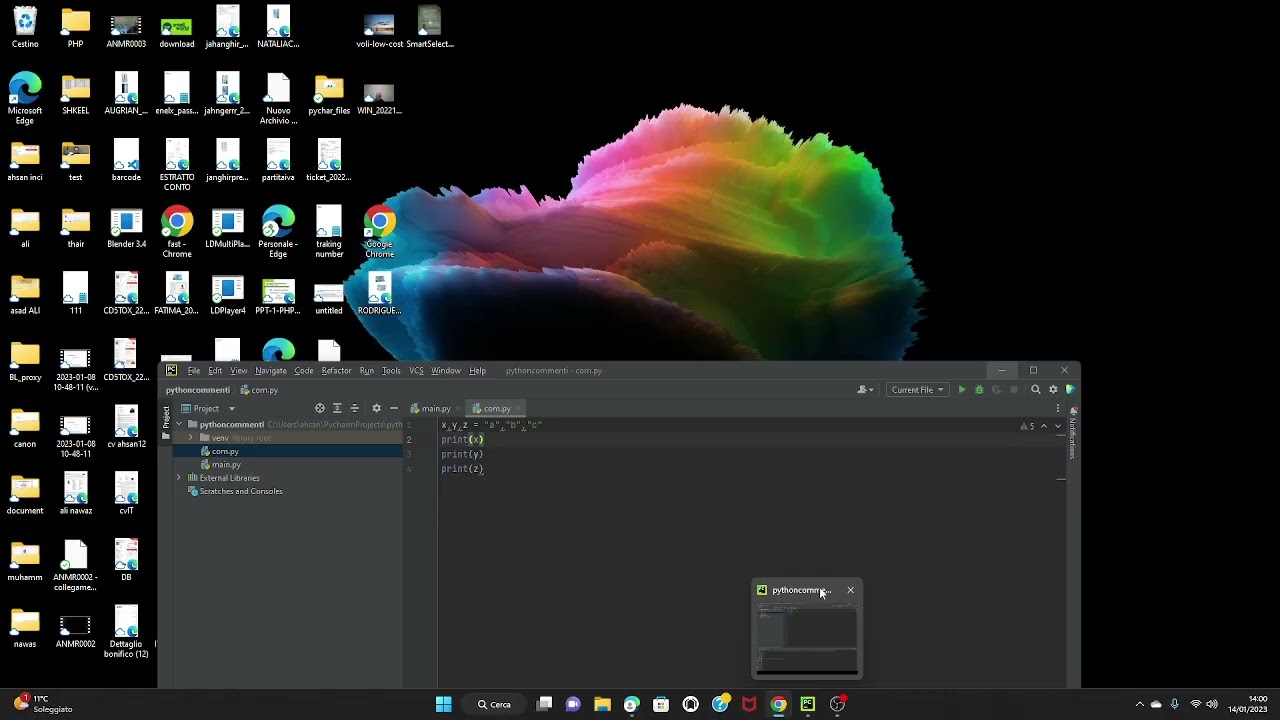Open Task View on taskbar
Screen dimensions: 1280x720
(x=544, y=704)
